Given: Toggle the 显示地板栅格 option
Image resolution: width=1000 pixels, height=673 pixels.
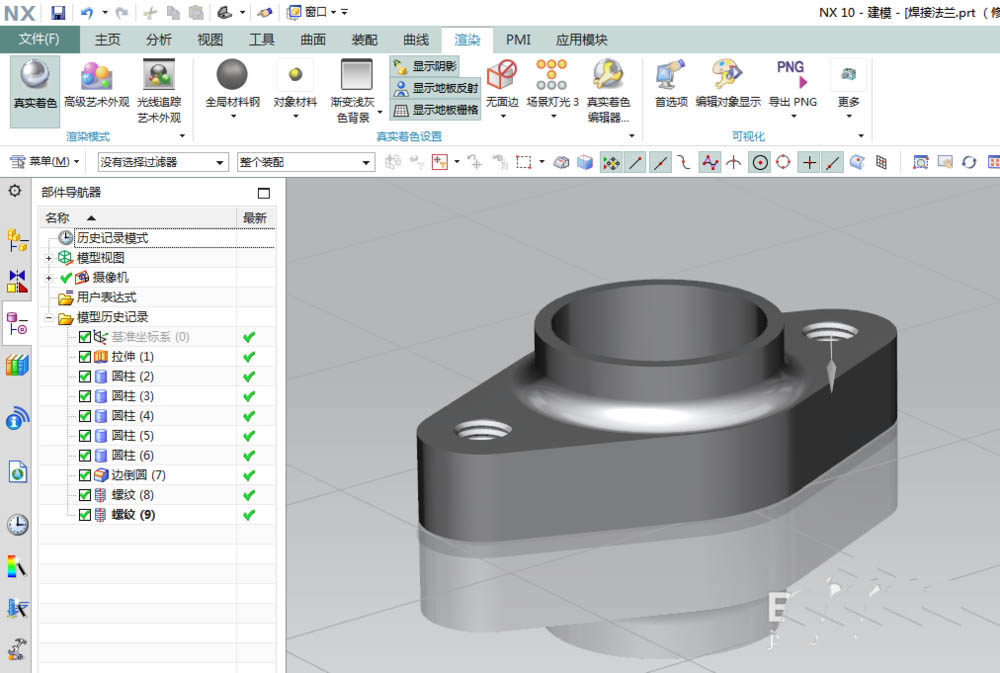Looking at the screenshot, I should pos(434,110).
